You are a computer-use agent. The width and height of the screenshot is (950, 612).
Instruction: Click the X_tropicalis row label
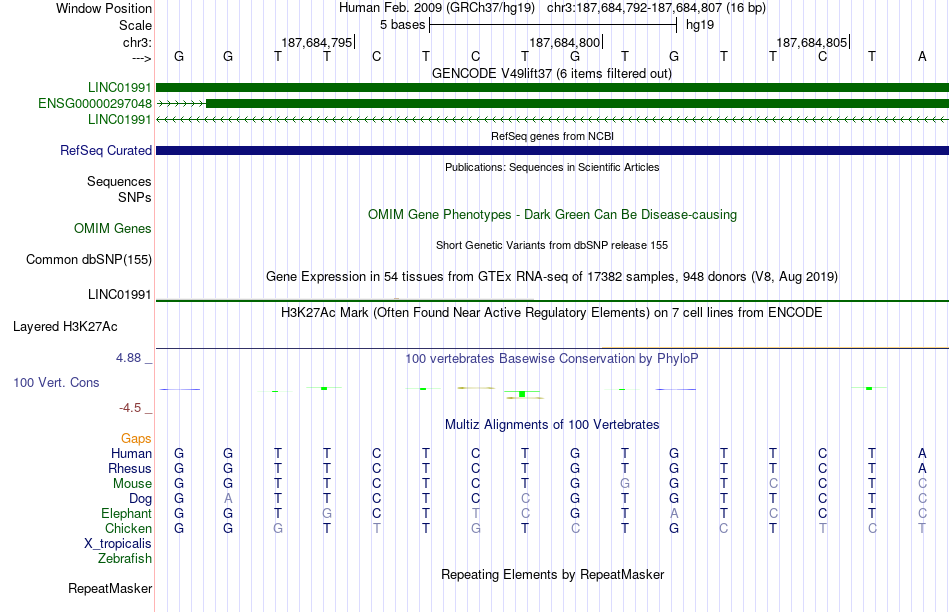point(118,544)
